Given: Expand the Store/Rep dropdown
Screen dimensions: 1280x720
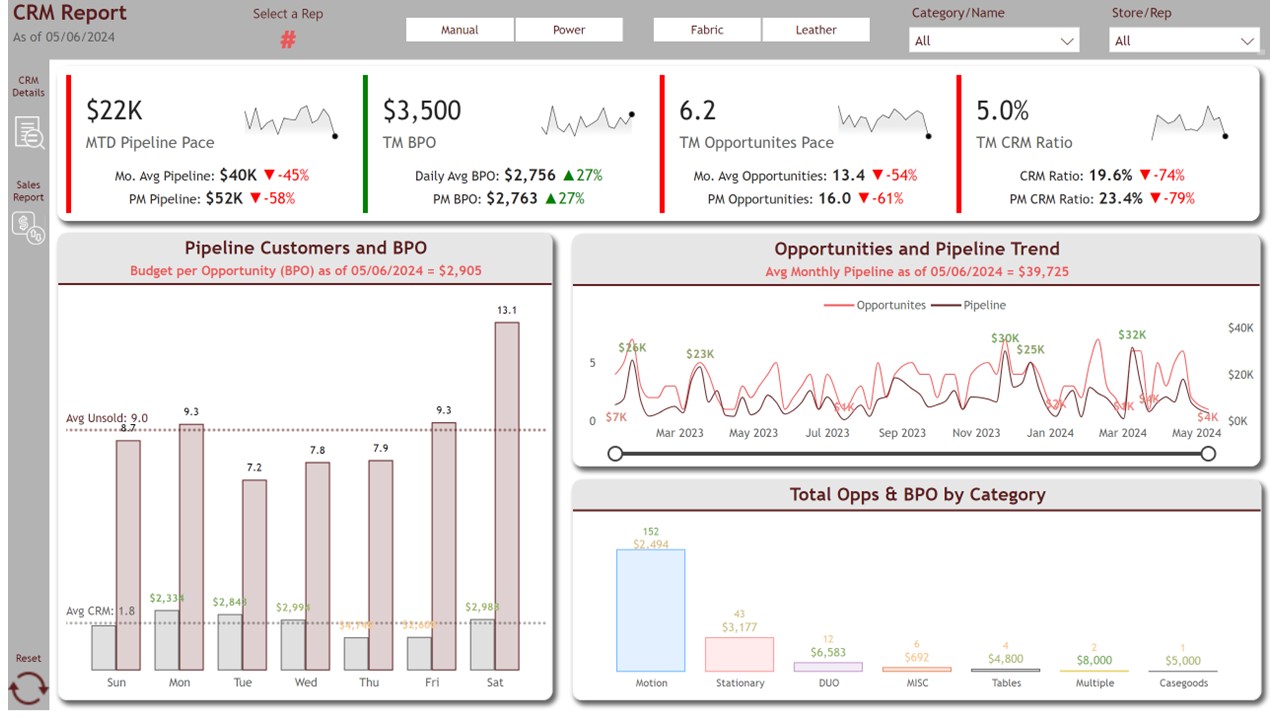Looking at the screenshot, I should (1184, 41).
